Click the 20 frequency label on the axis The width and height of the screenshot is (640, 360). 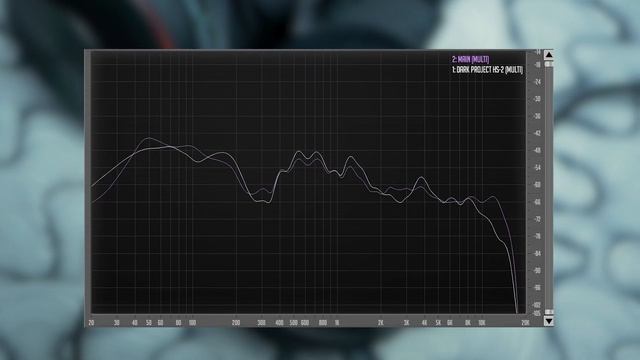pyautogui.click(x=91, y=323)
